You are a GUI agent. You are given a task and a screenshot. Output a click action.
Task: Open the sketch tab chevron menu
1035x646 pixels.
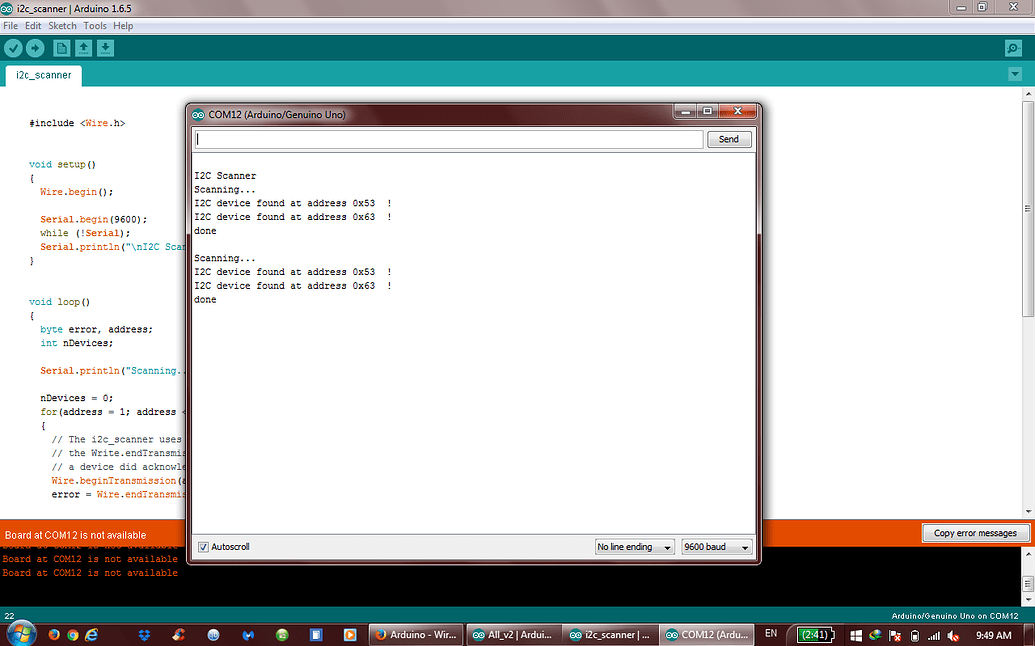click(1015, 73)
